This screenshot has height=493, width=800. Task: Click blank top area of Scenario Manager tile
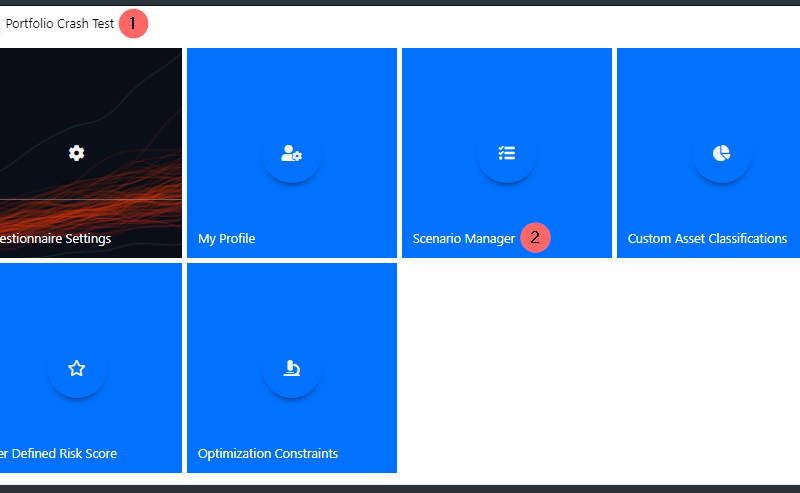pos(507,80)
